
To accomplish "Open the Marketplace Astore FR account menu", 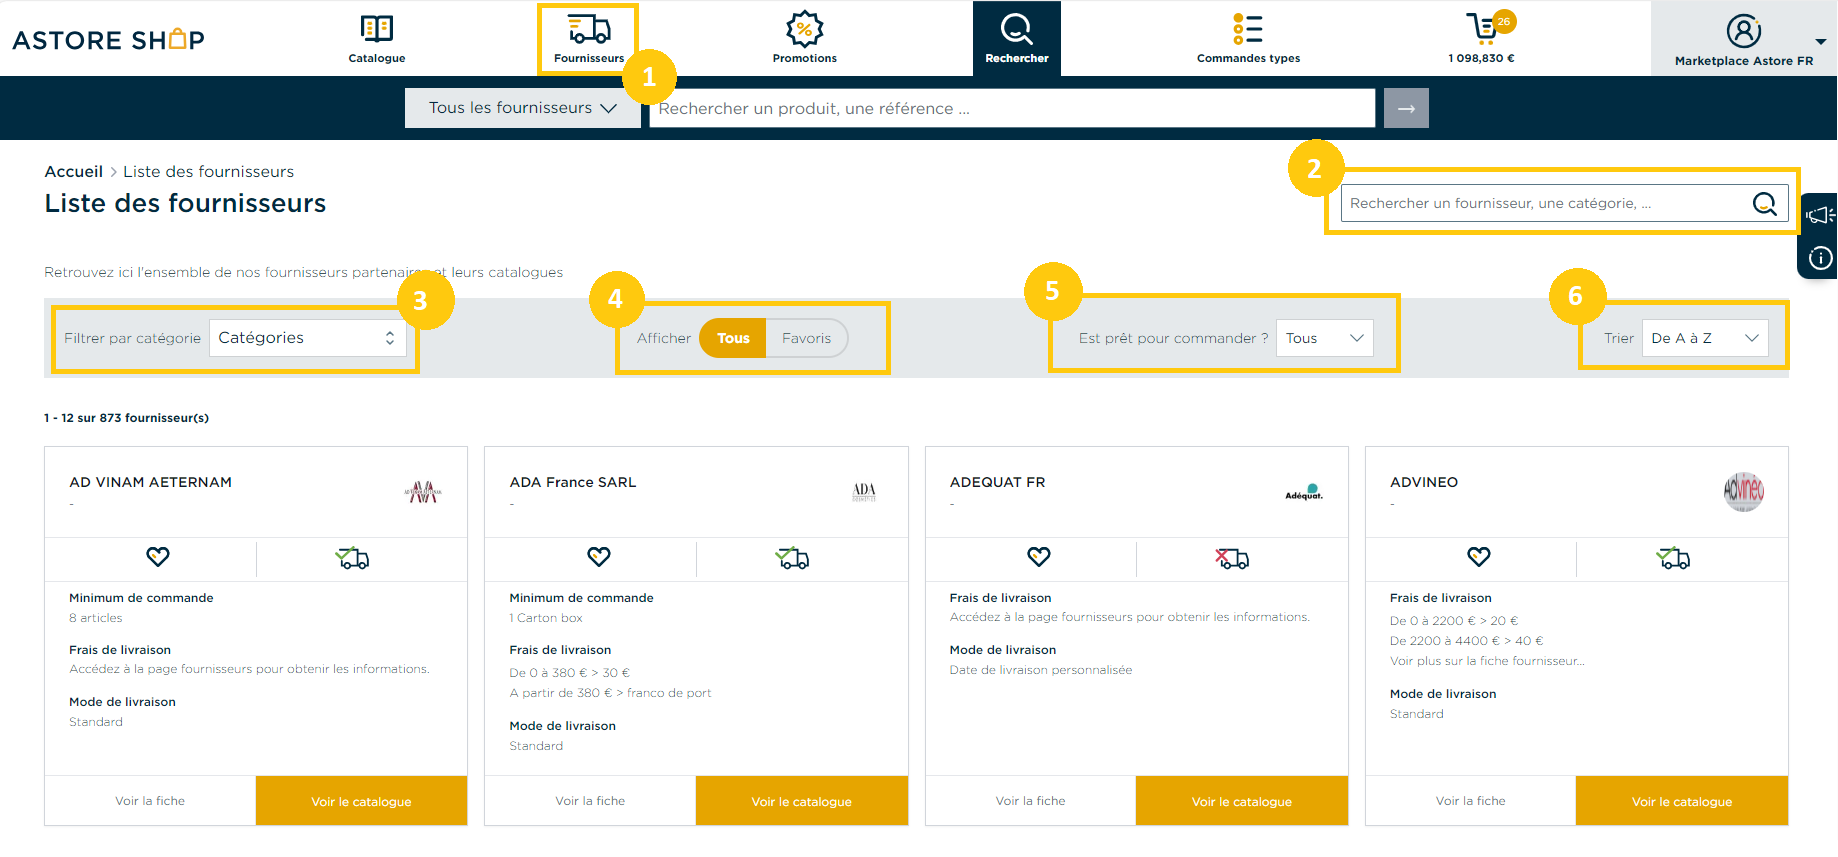I will pos(1744,39).
